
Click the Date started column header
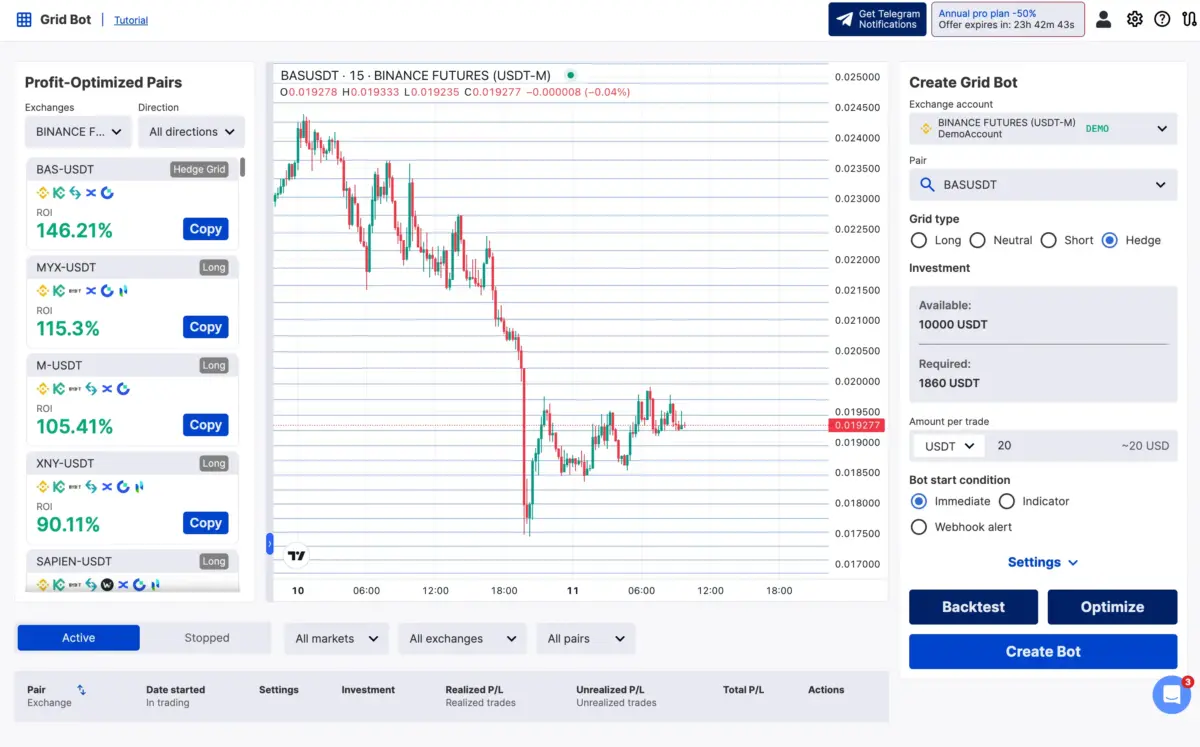pyautogui.click(x=175, y=690)
